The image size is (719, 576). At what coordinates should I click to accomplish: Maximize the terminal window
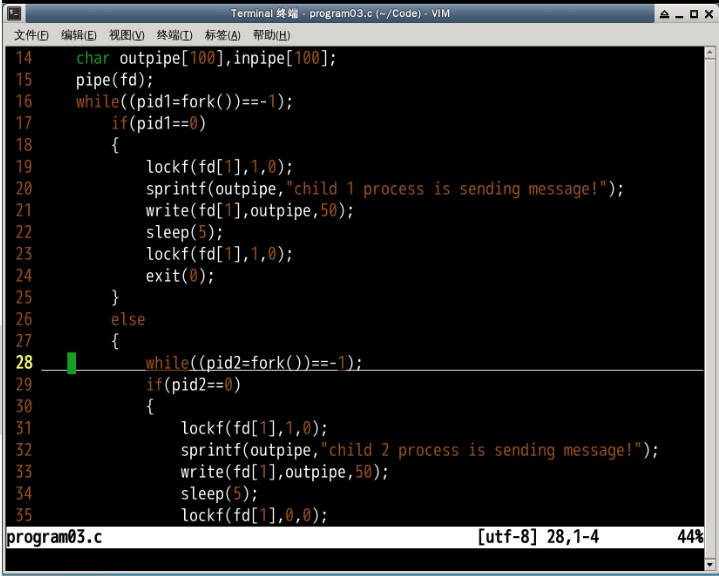tap(693, 13)
